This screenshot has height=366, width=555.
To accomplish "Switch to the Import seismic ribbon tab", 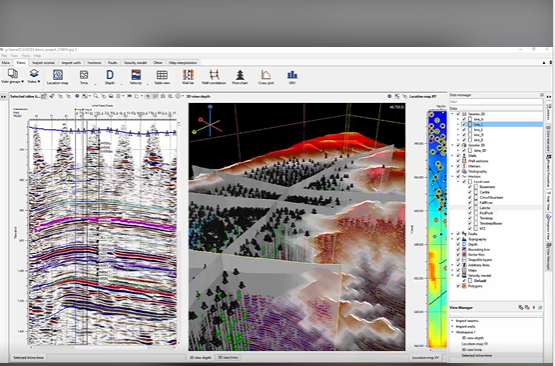I will pyautogui.click(x=43, y=63).
